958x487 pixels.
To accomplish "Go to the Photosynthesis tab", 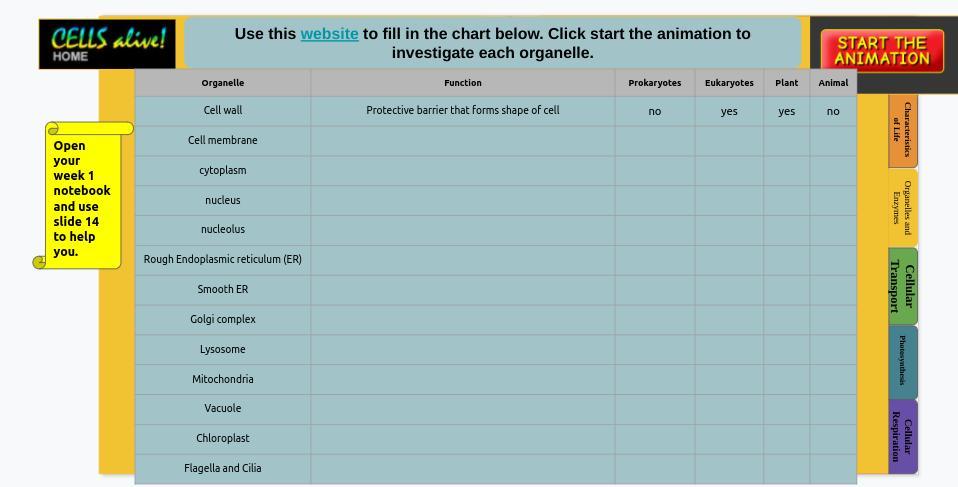I will tap(902, 361).
